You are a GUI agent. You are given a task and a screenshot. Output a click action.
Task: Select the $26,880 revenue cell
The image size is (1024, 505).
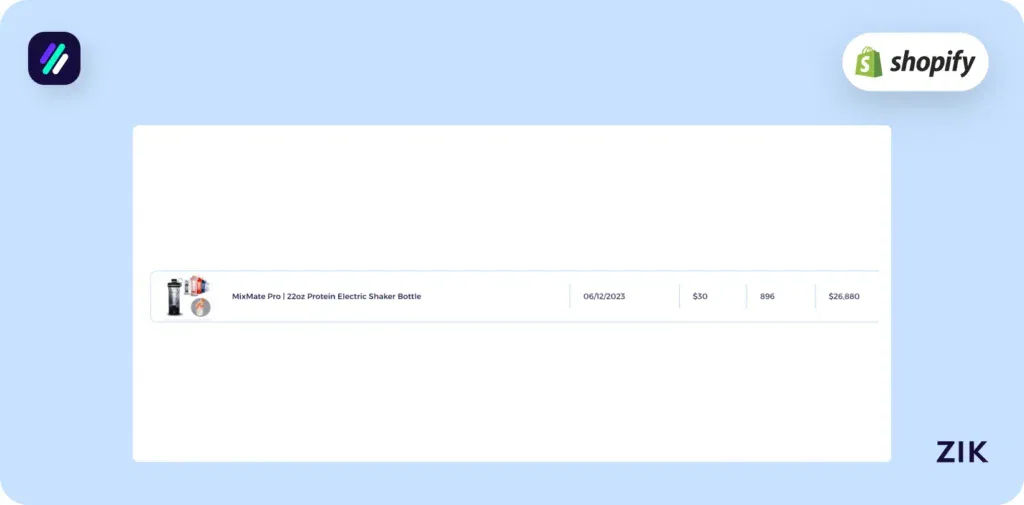click(844, 297)
